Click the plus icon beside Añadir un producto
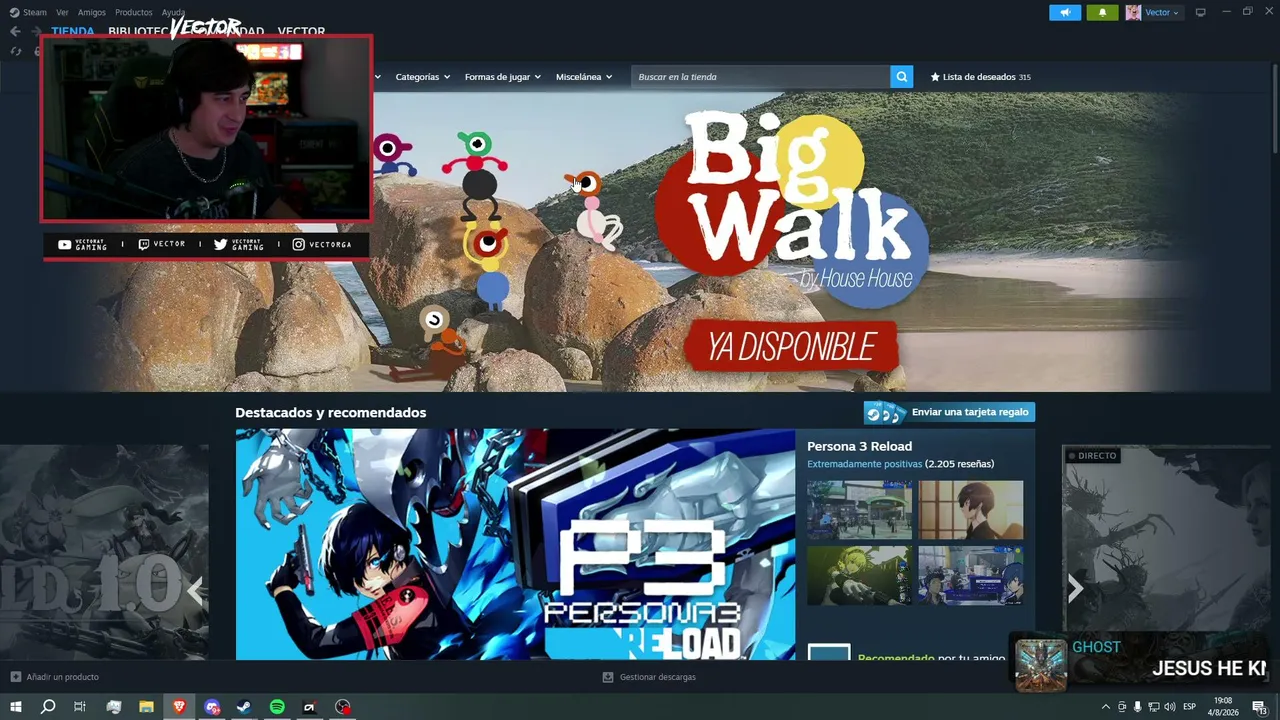 pyautogui.click(x=15, y=677)
